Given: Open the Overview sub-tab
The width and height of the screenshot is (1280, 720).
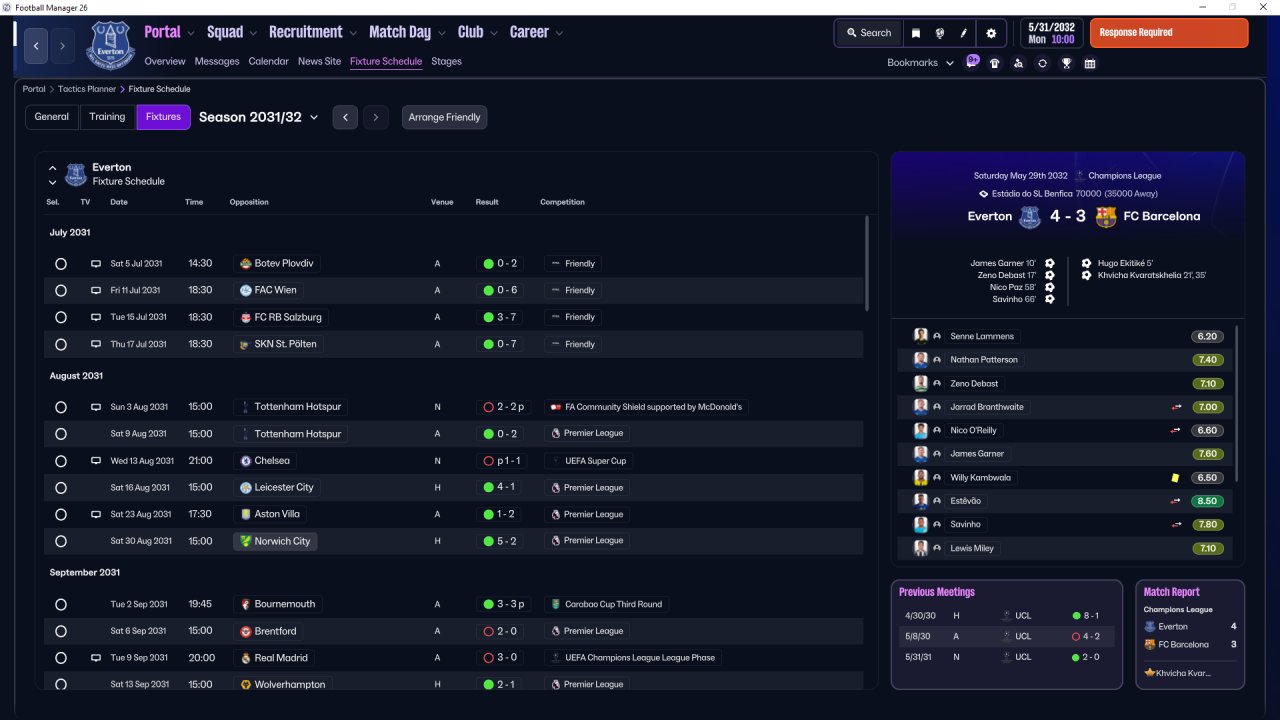Looking at the screenshot, I should (x=165, y=61).
